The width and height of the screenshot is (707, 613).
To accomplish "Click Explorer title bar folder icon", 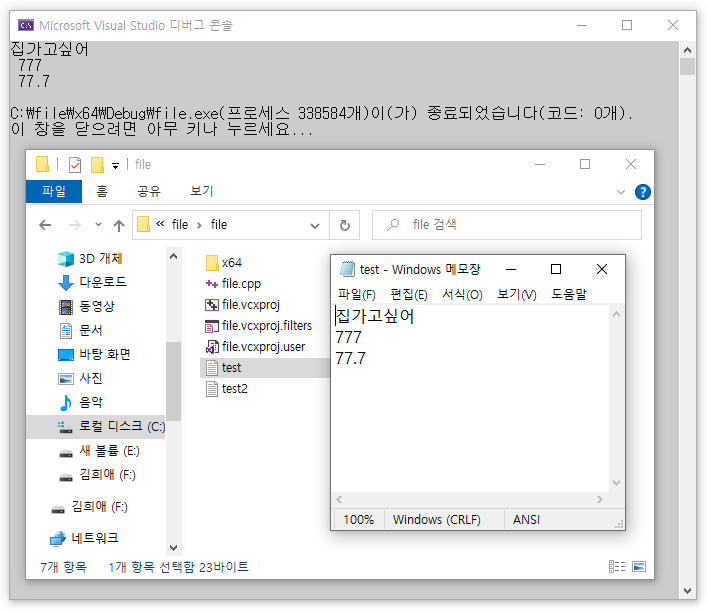I will tap(42, 165).
